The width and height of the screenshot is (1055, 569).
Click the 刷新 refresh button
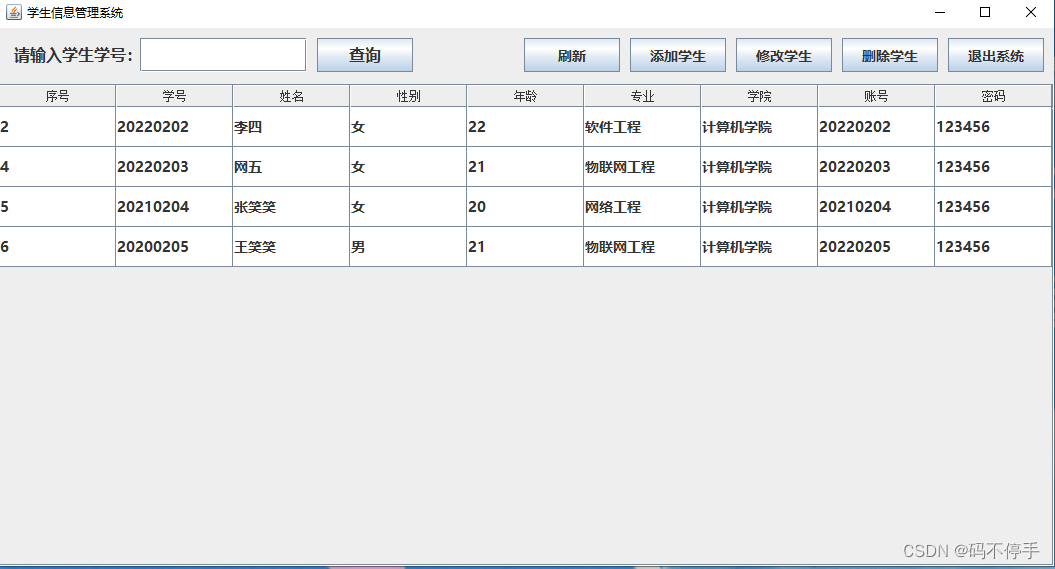tap(572, 55)
